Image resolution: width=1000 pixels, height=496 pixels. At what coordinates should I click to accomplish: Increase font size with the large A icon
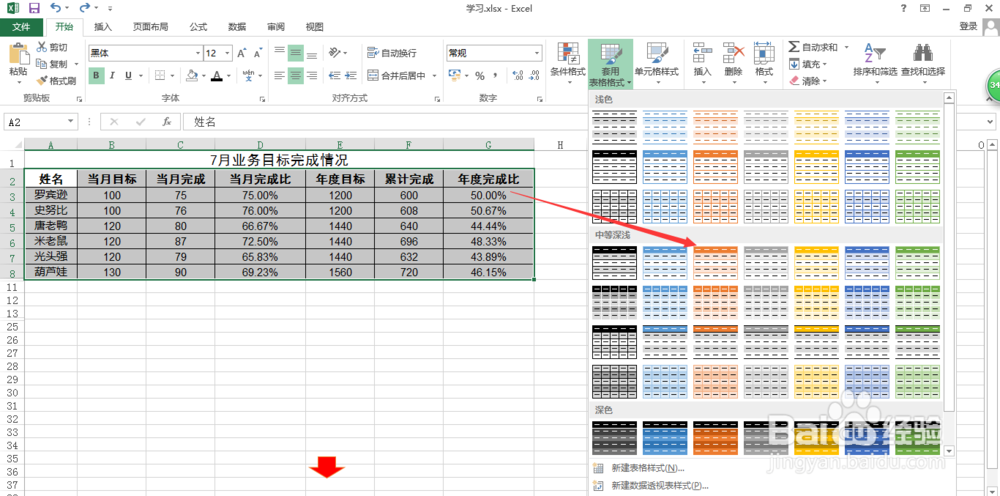click(242, 54)
